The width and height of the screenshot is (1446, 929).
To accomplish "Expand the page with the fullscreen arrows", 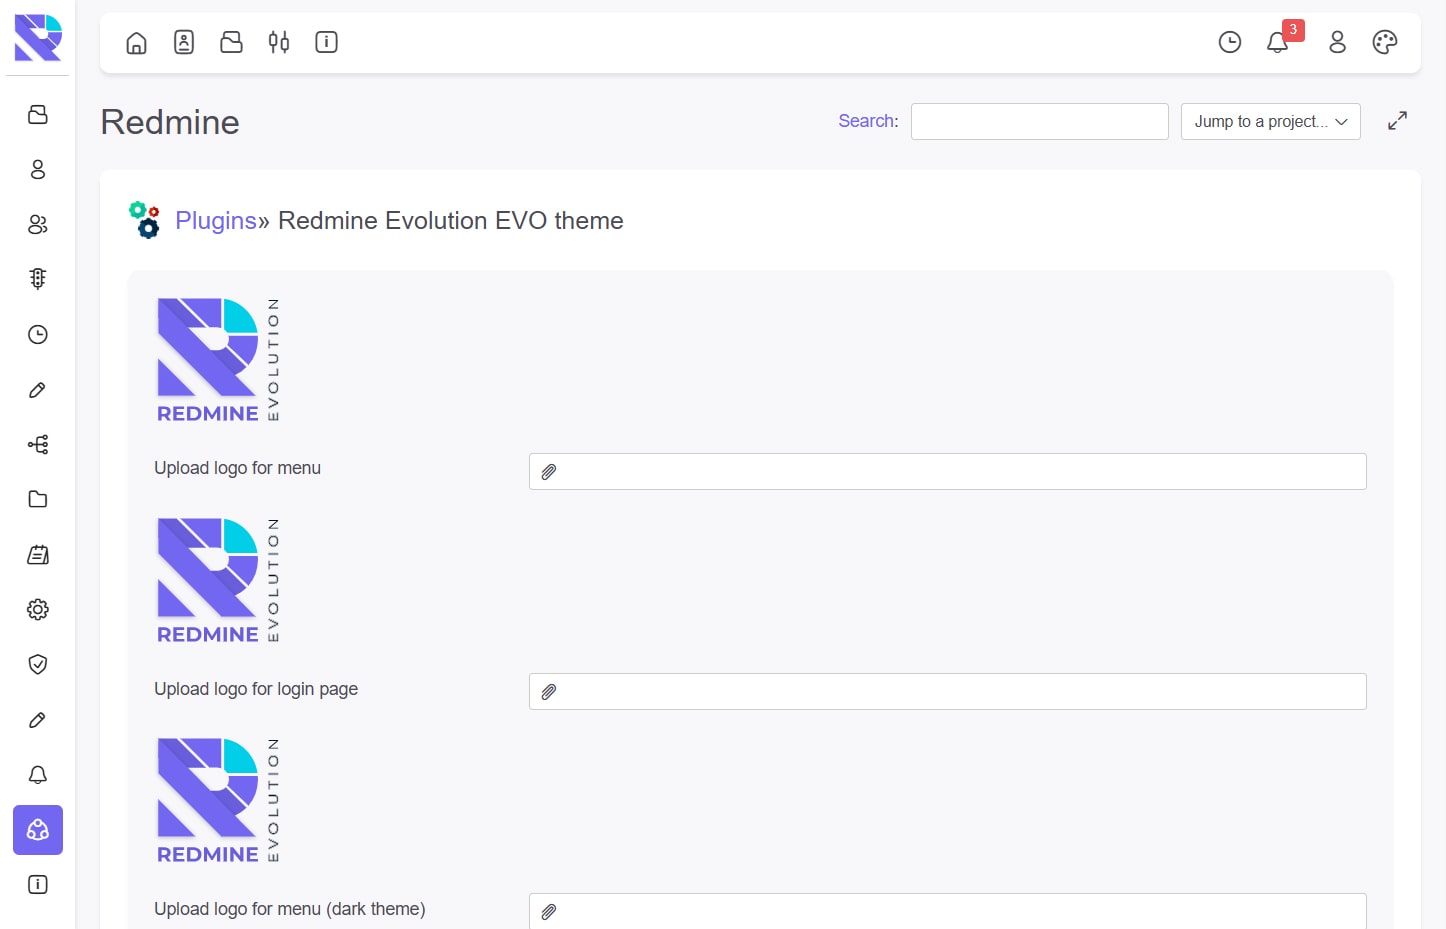I will tap(1397, 120).
